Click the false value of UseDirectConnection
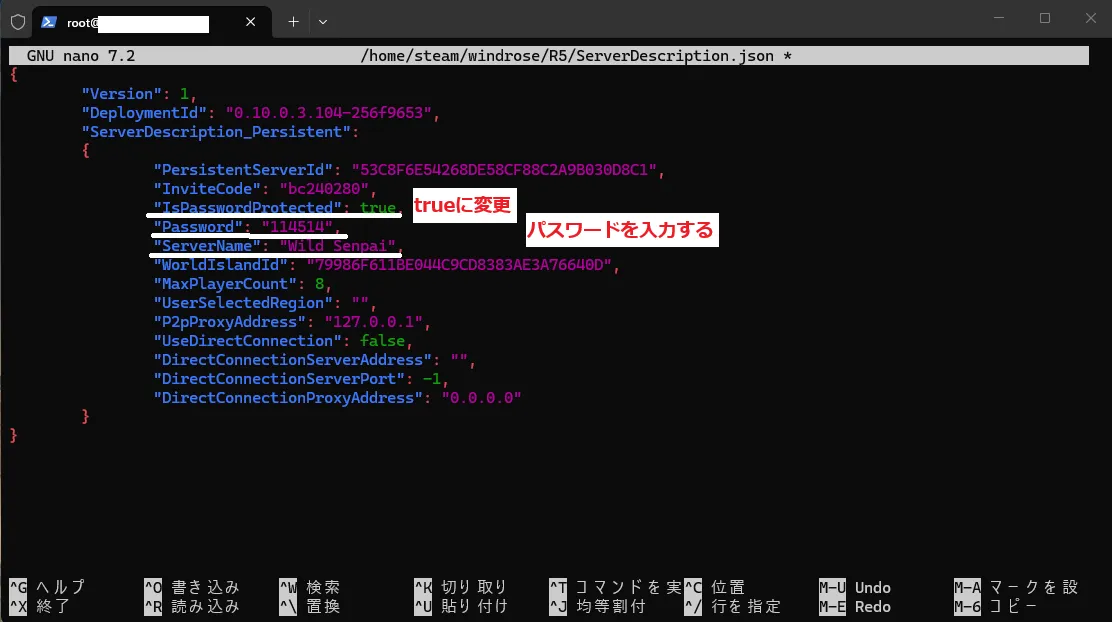 coord(382,341)
